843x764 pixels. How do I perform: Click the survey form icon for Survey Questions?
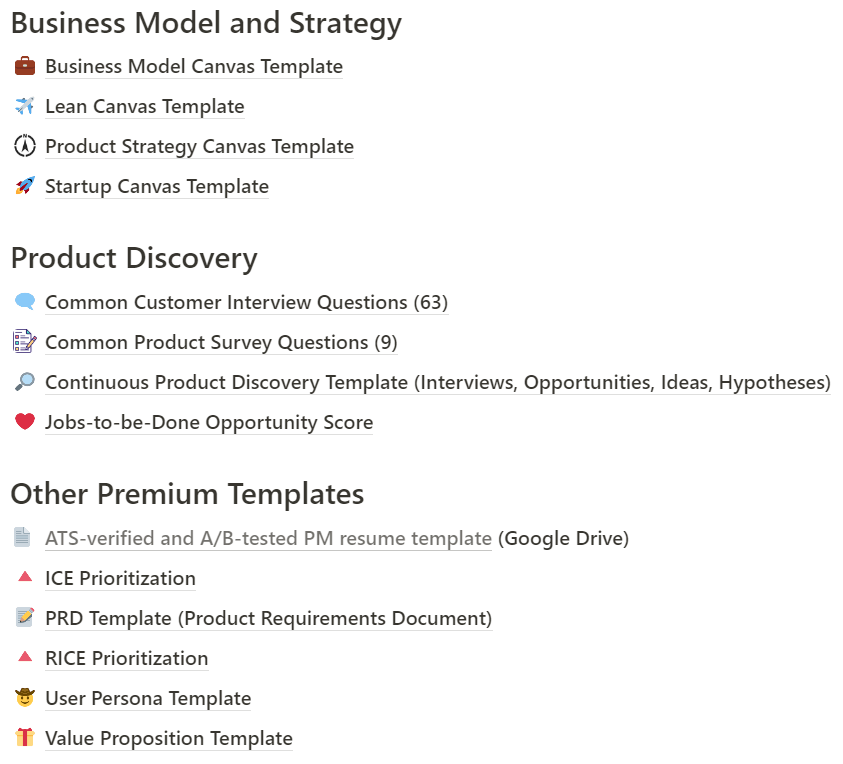pos(25,341)
